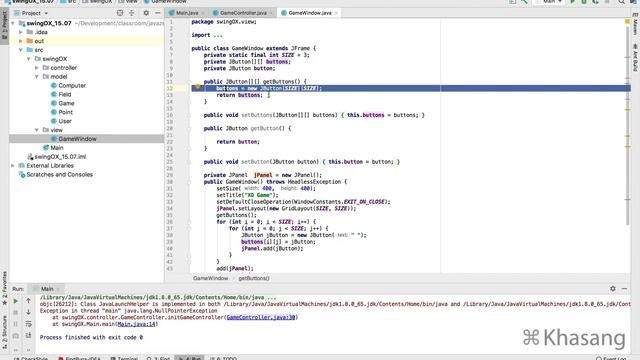Screen dimensions: 640x360
Task: Open Maven side tool window
Action: 635,24
